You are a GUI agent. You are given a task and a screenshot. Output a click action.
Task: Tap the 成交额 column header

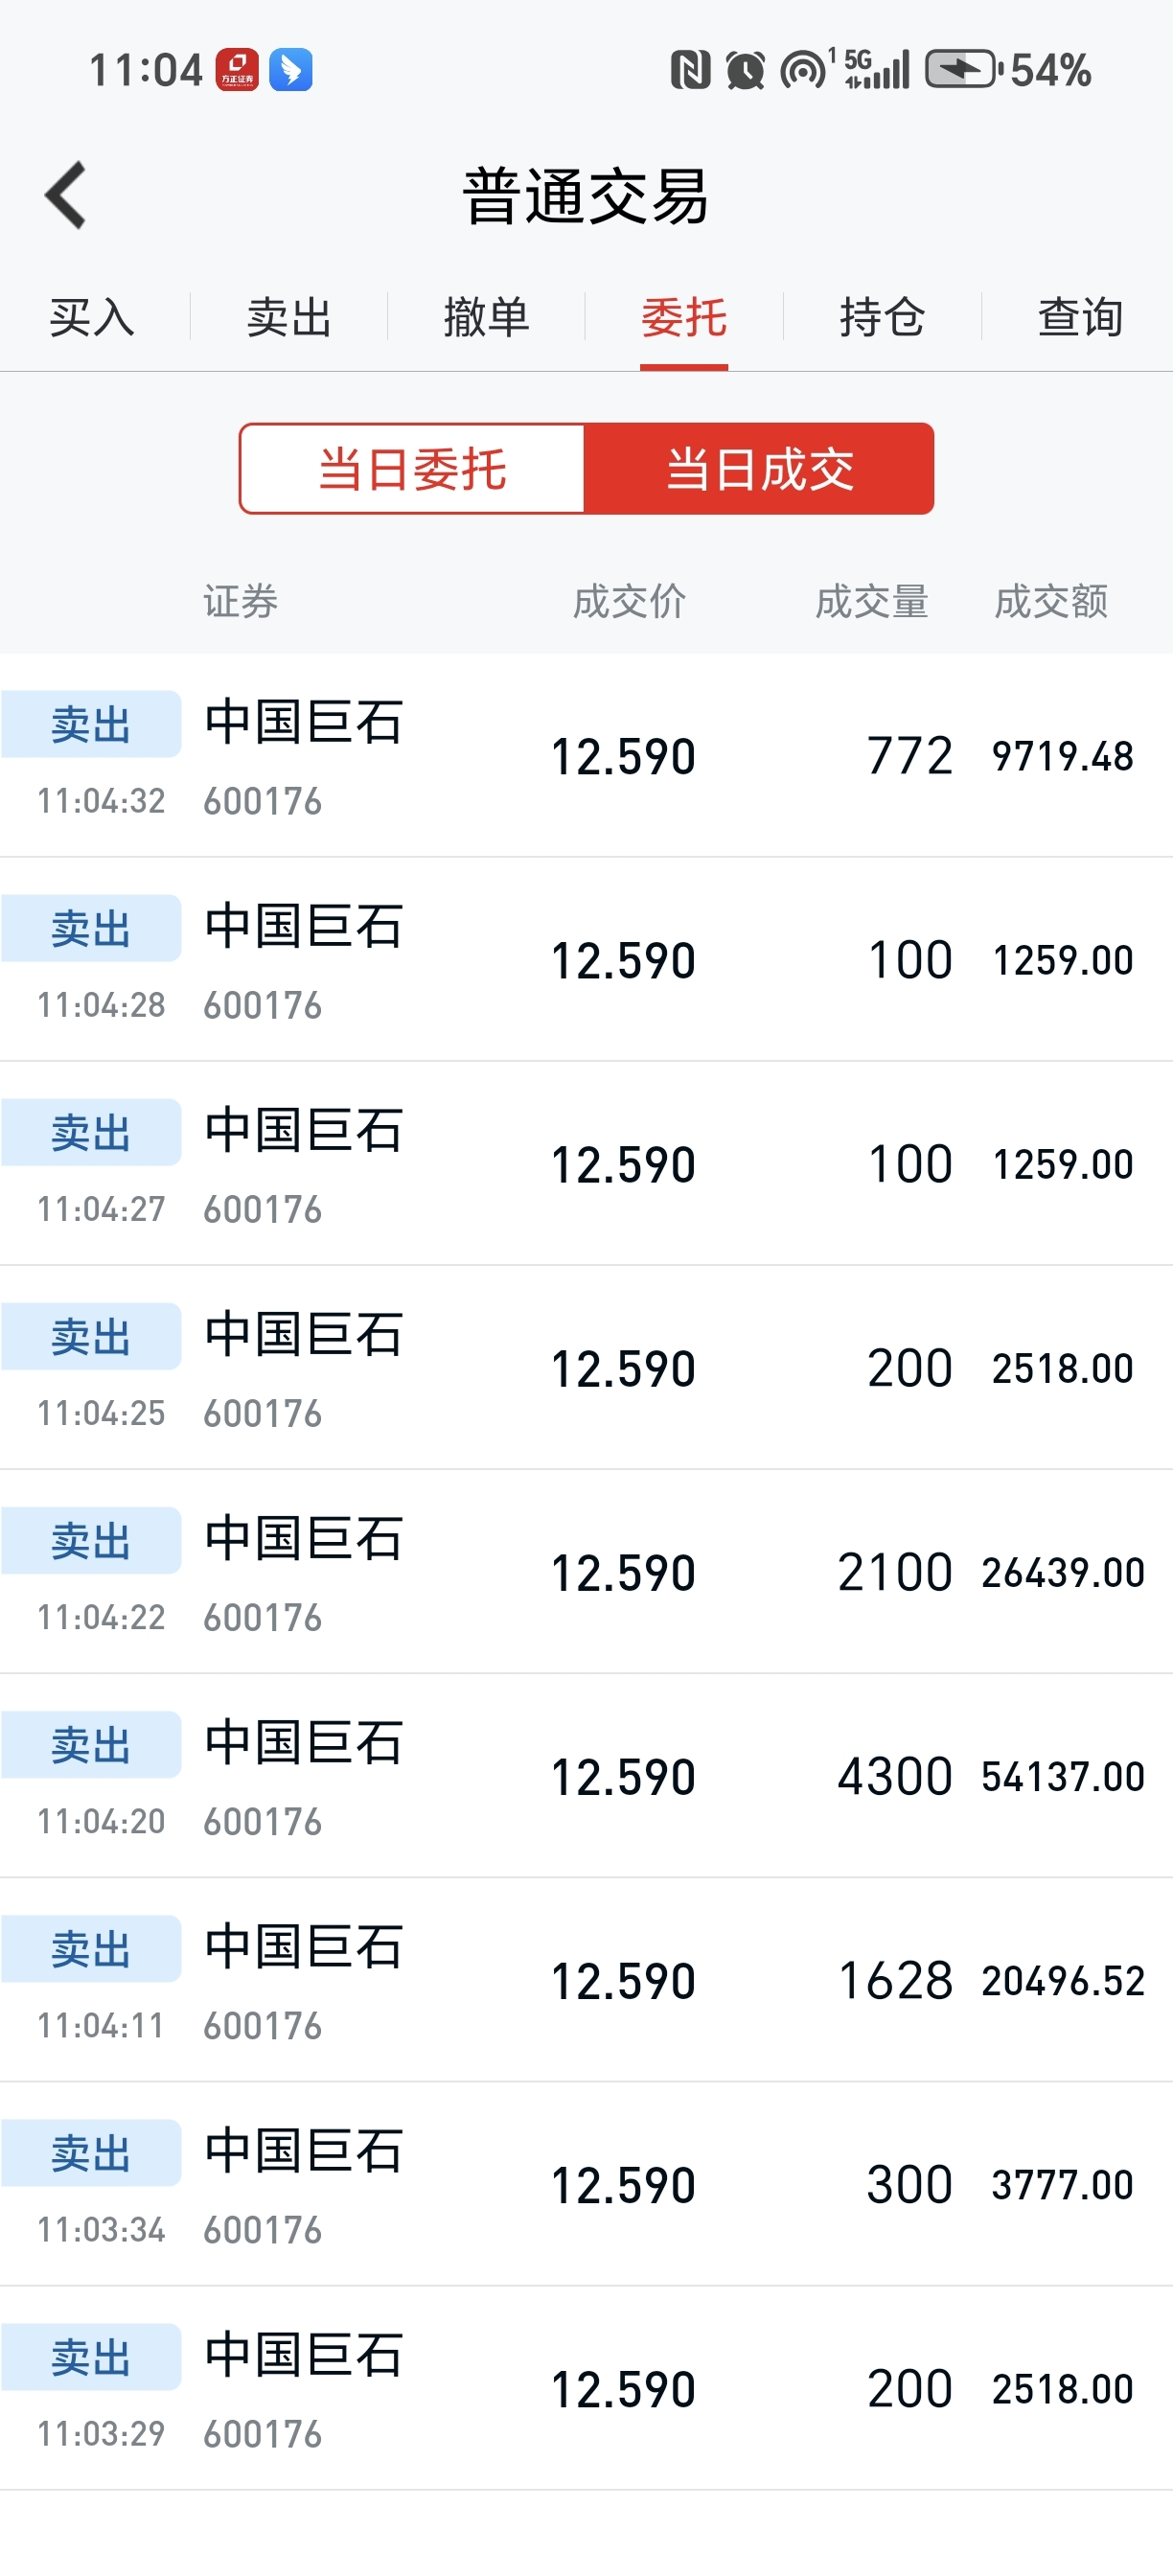[1051, 601]
